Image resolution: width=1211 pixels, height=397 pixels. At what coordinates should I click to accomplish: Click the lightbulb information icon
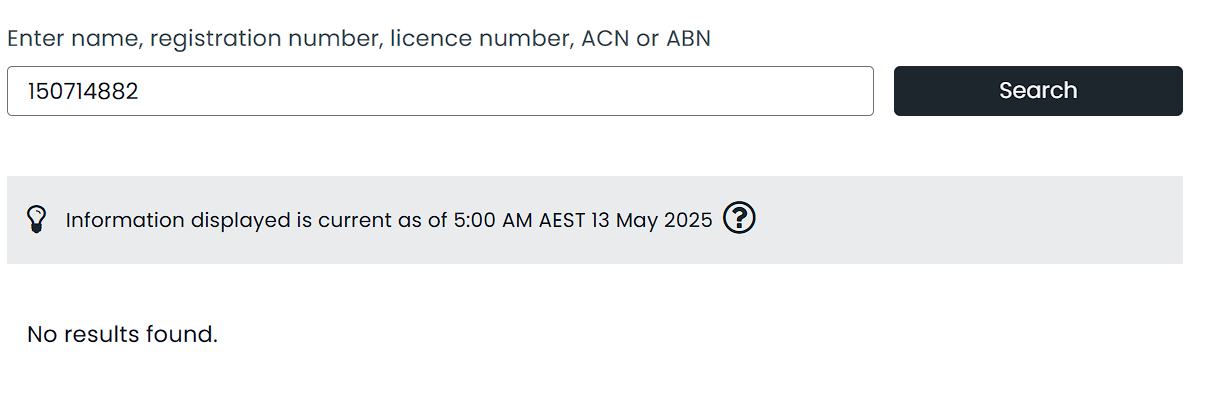[x=36, y=219]
